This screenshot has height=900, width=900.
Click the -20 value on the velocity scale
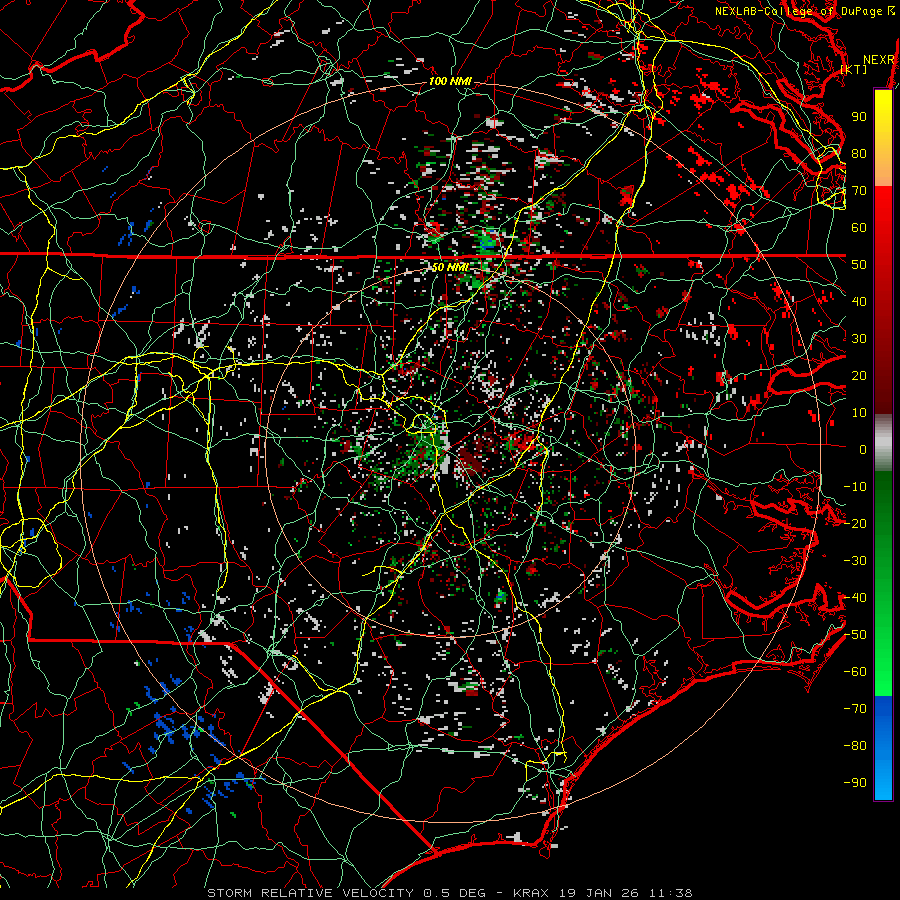pos(855,524)
